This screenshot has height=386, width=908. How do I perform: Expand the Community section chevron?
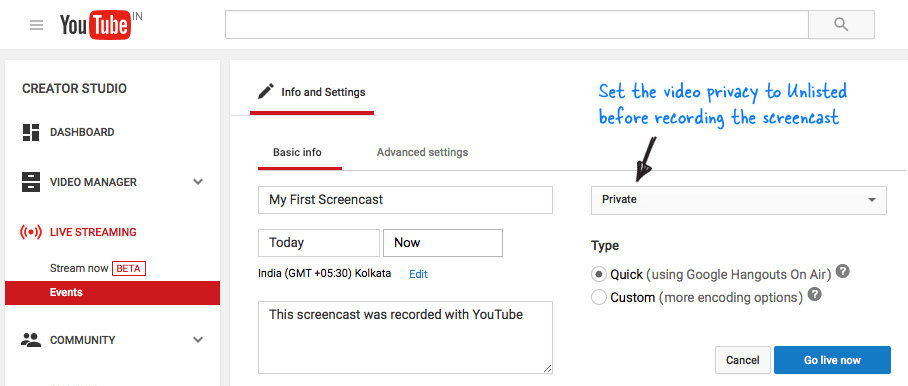198,340
